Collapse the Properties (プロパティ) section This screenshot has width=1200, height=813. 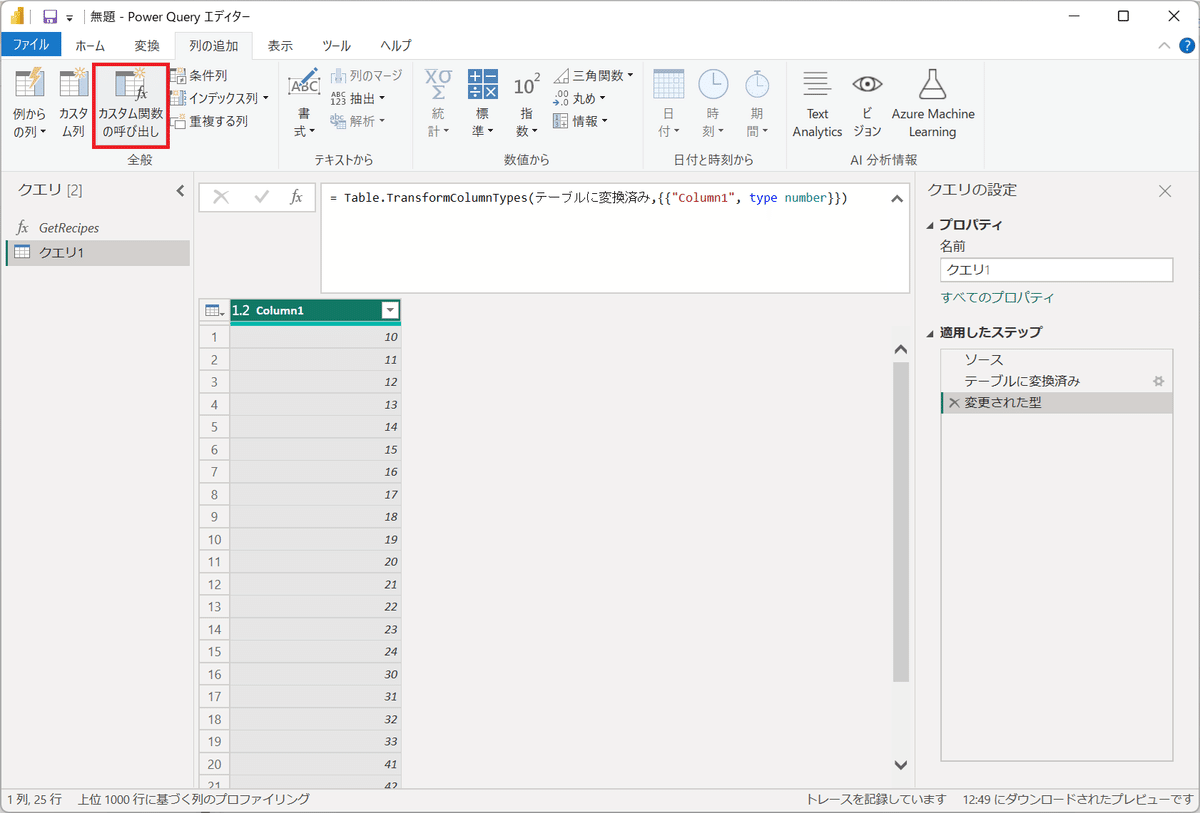(x=931, y=225)
